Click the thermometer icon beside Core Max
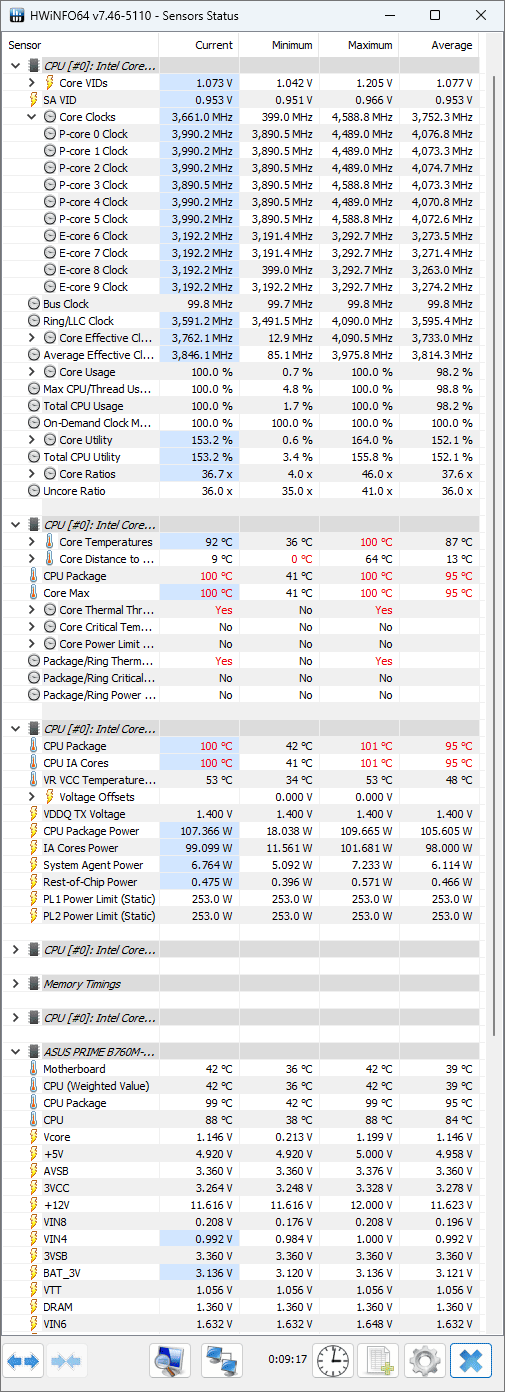This screenshot has height=1392, width=505. point(35,593)
